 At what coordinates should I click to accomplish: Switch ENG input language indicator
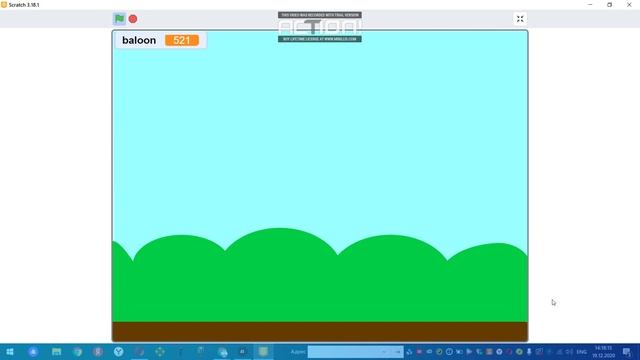tap(581, 352)
